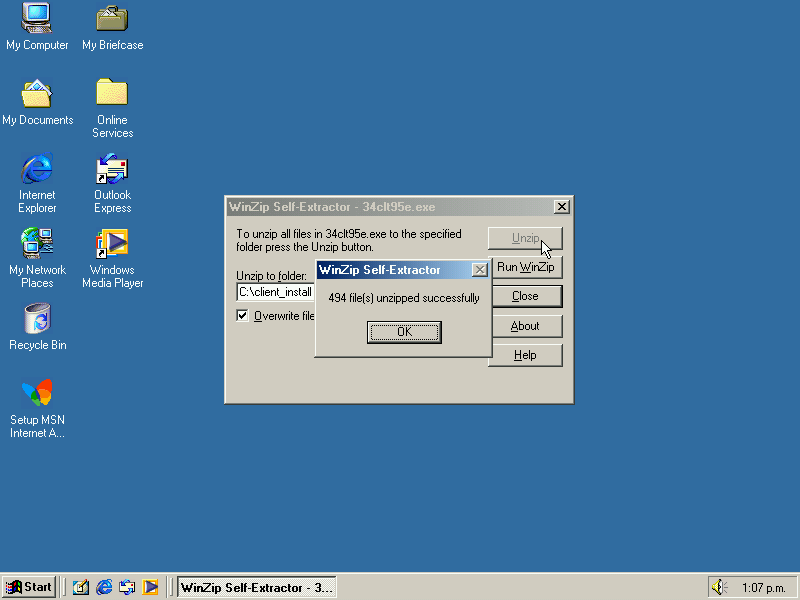Close the small WinZip Self-Extractor message box
Viewport: 800px width, 600px height.
coord(480,270)
